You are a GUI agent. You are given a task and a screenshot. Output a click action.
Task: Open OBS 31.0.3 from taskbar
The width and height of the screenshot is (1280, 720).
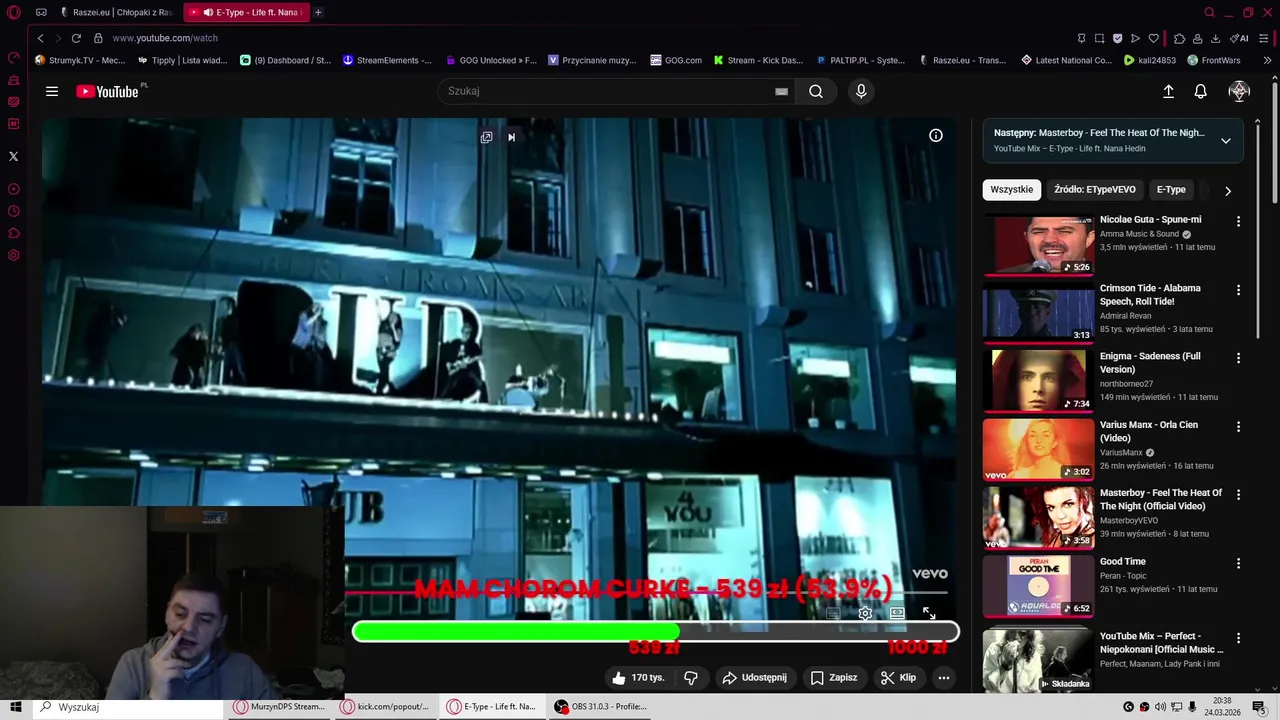click(x=600, y=707)
